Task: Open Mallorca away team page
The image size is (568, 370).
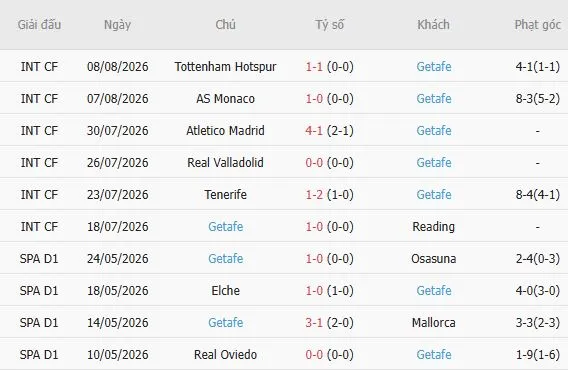Action: click(434, 323)
